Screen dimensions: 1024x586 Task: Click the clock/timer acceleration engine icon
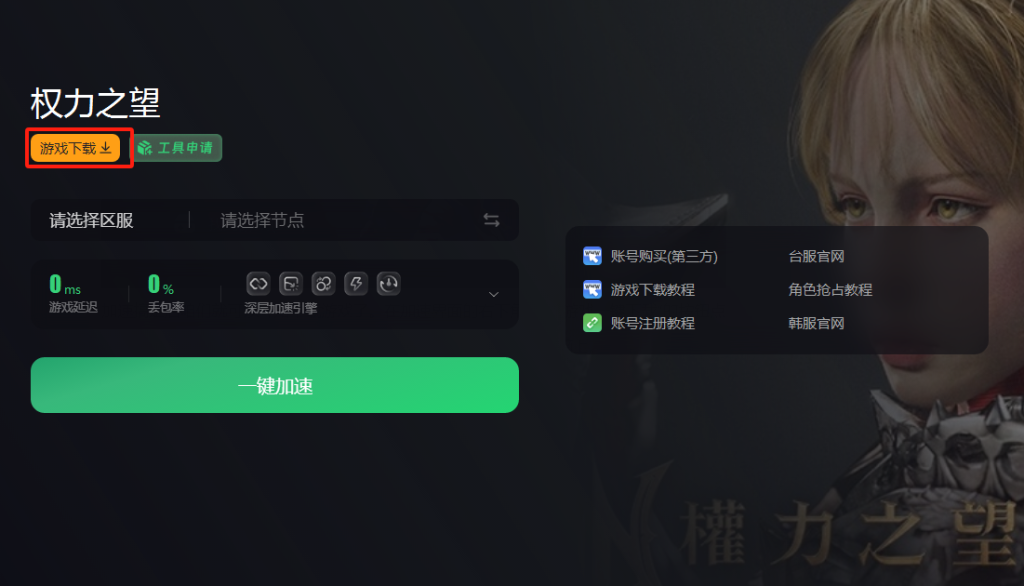coord(389,284)
